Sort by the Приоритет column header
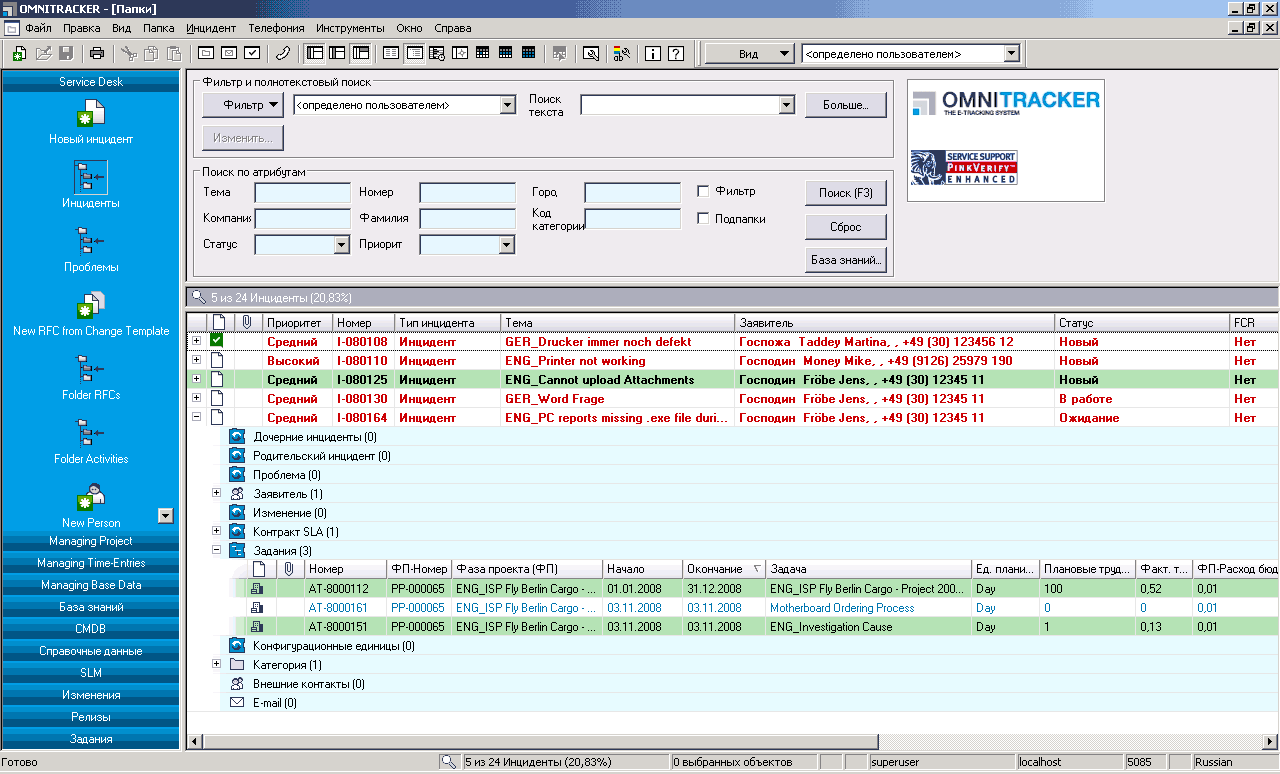Screen dimensions: 1280x774 point(297,323)
